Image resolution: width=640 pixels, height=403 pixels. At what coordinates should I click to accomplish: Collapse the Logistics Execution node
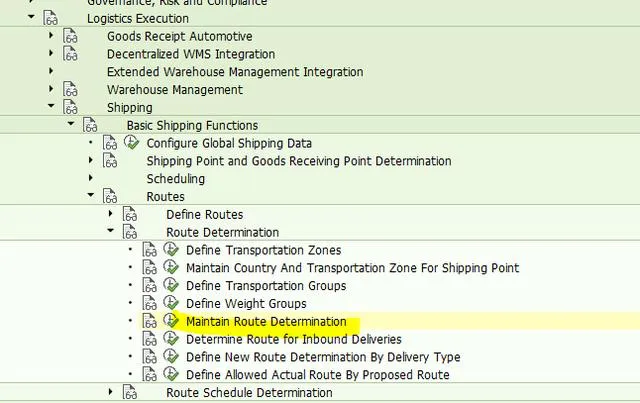click(31, 18)
